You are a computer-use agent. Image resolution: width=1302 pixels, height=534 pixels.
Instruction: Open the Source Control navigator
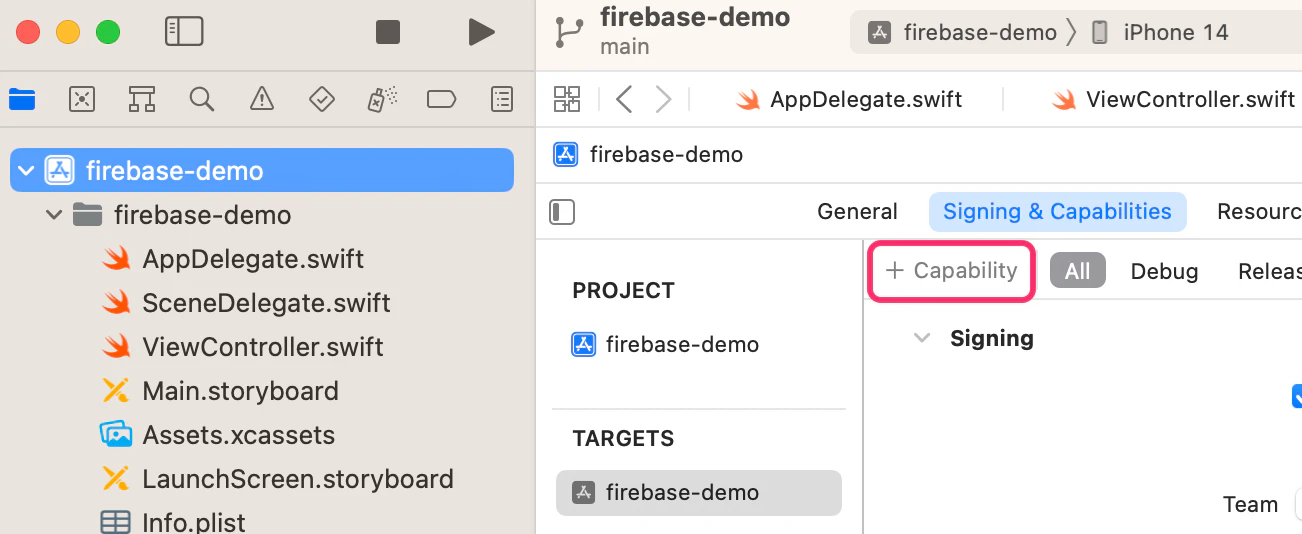82,99
